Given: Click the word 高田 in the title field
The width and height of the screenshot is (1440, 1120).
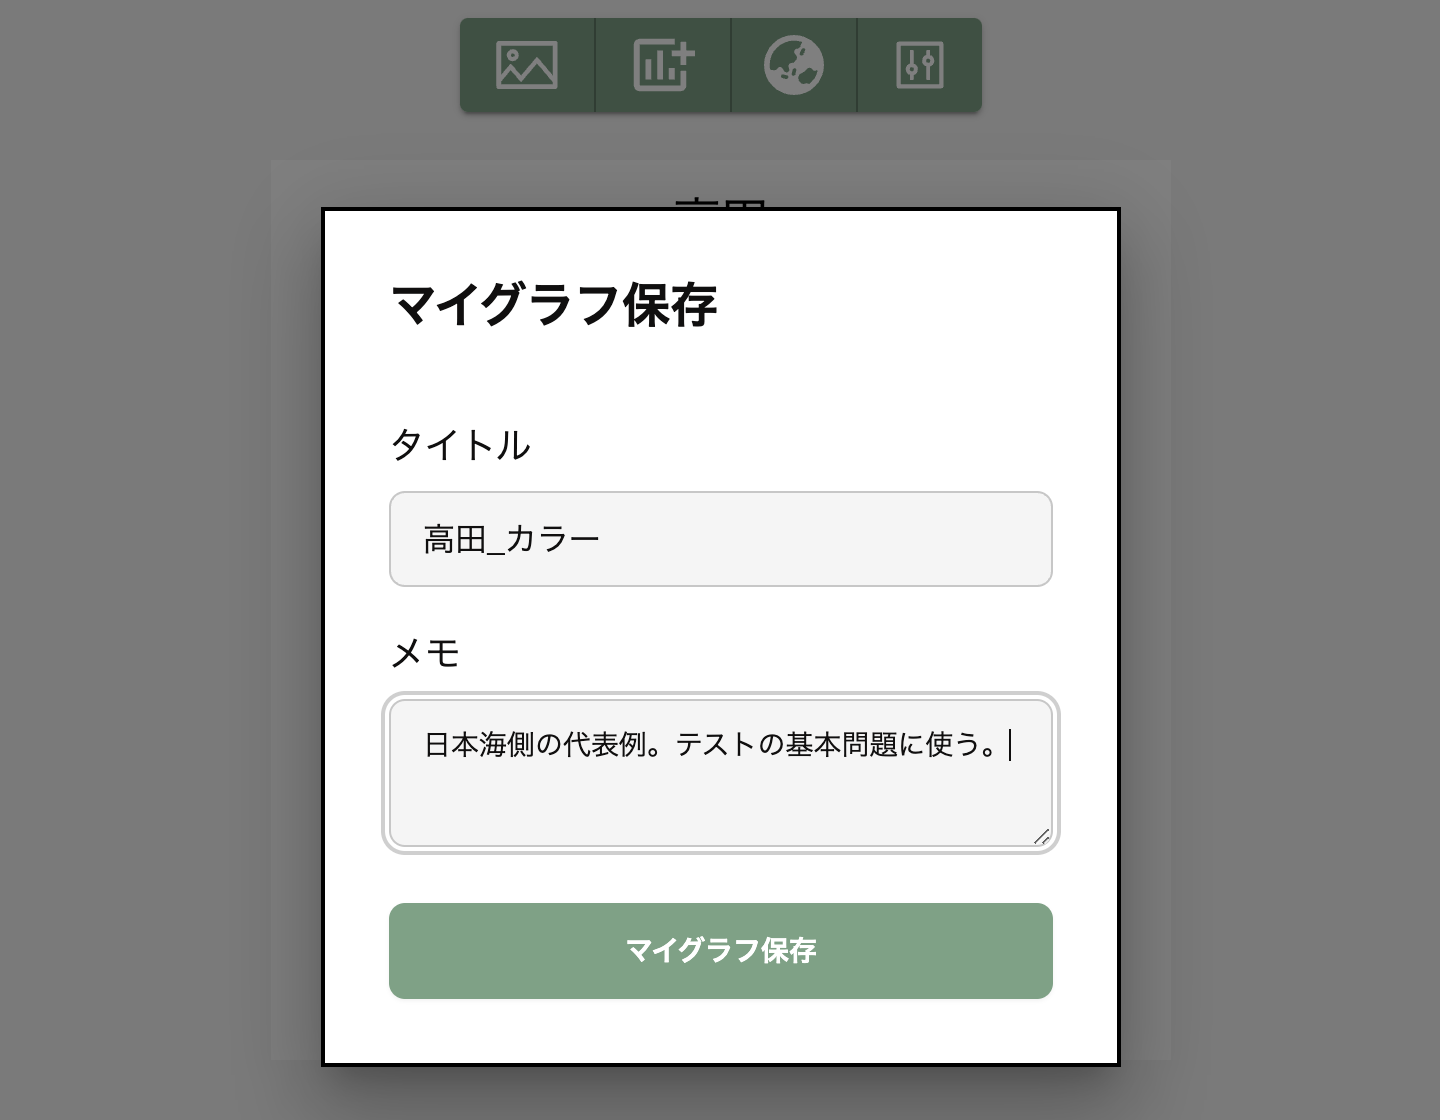Looking at the screenshot, I should tap(454, 540).
